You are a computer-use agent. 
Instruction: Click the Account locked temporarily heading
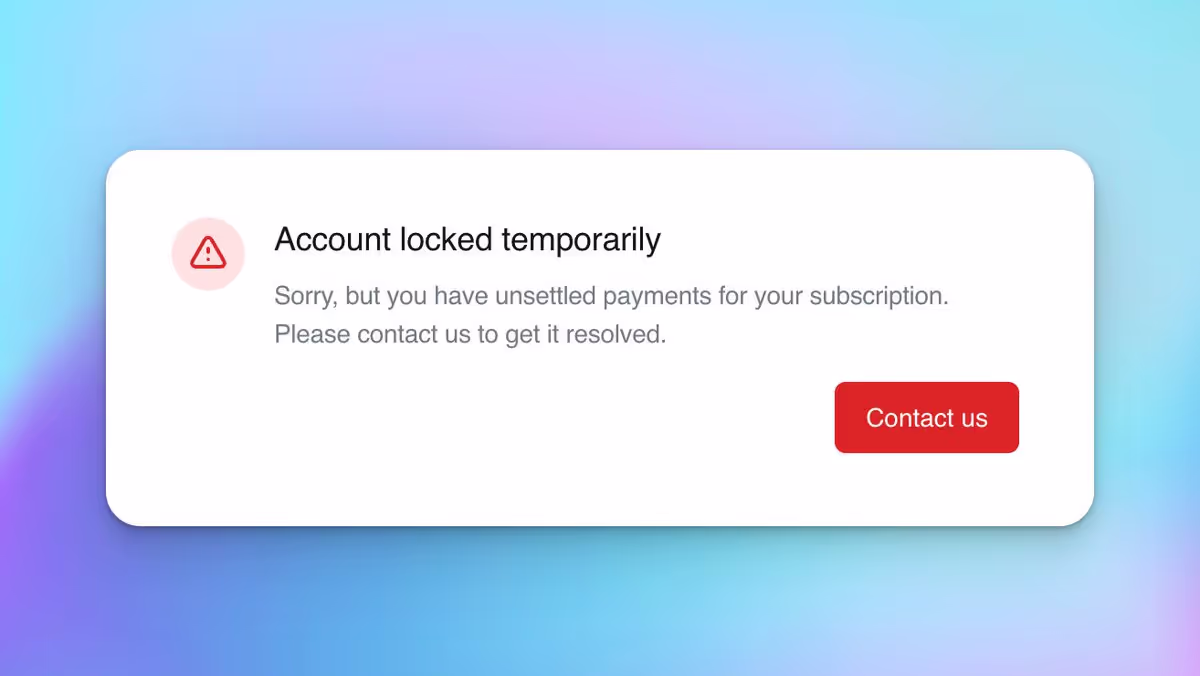coord(467,240)
